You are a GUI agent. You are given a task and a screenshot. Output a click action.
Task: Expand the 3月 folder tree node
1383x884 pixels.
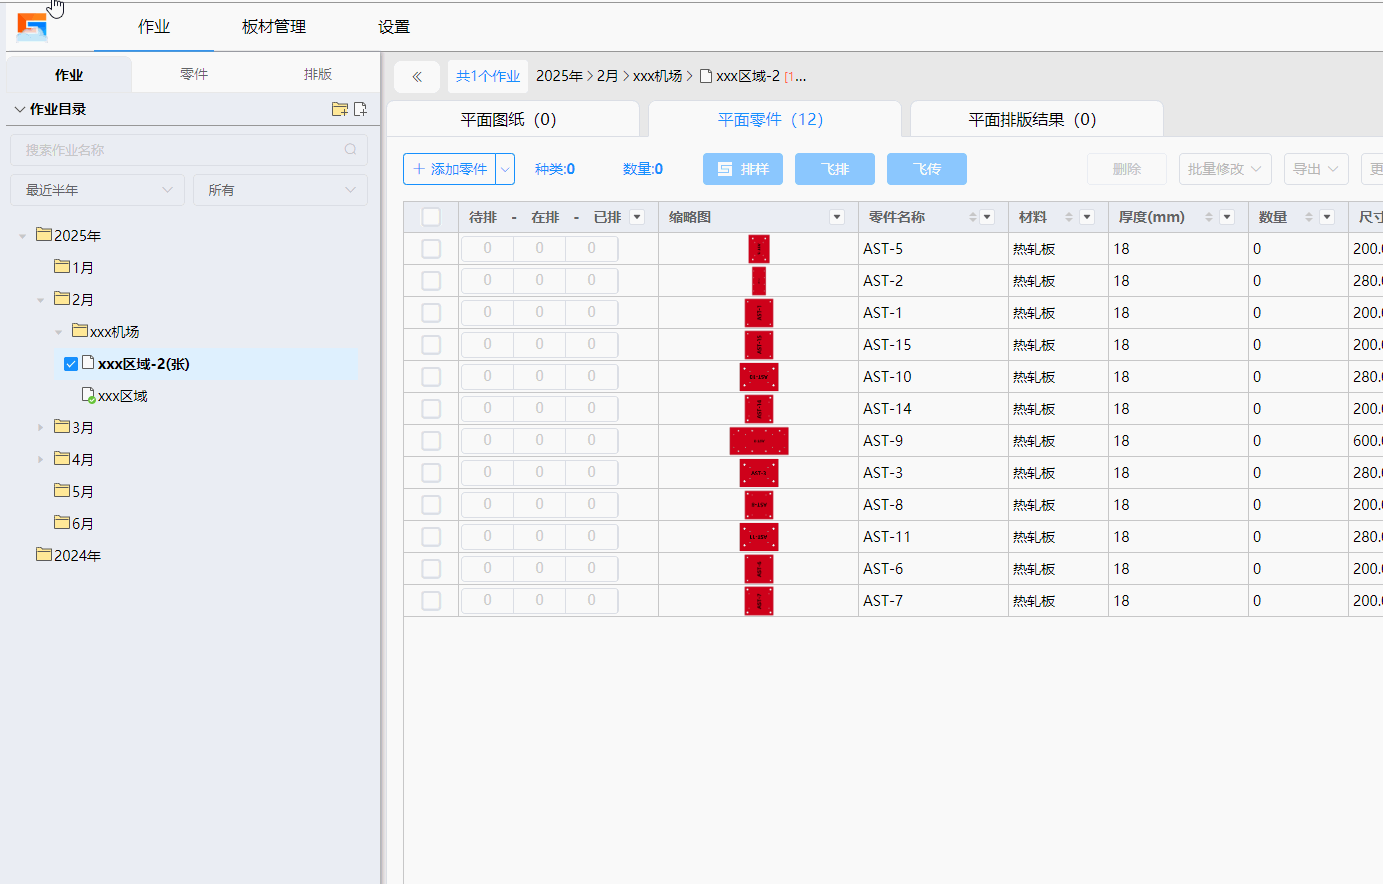coord(40,428)
